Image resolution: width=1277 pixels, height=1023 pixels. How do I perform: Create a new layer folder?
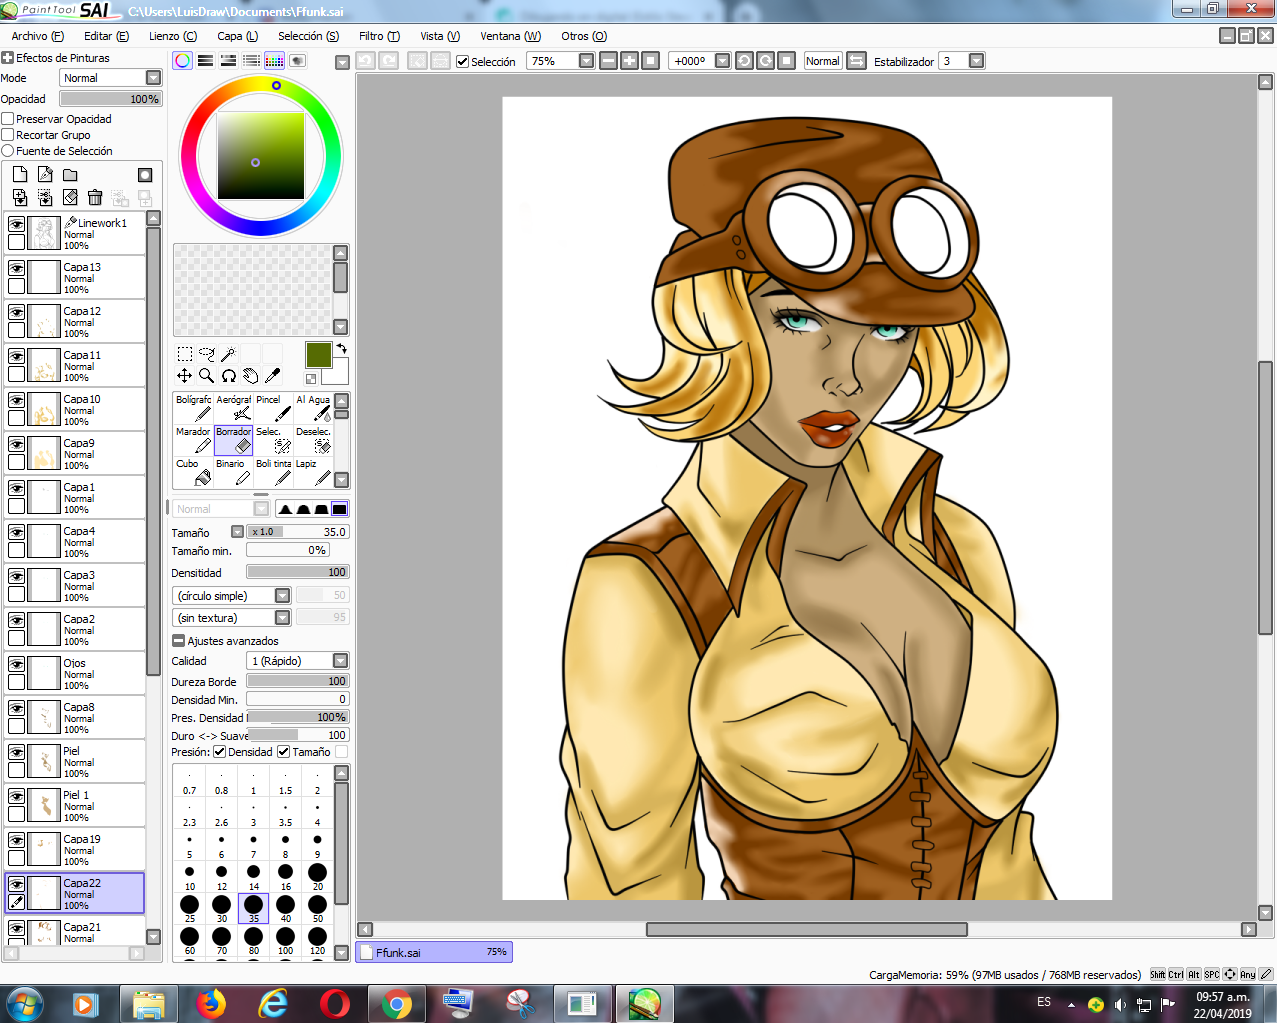pos(70,175)
